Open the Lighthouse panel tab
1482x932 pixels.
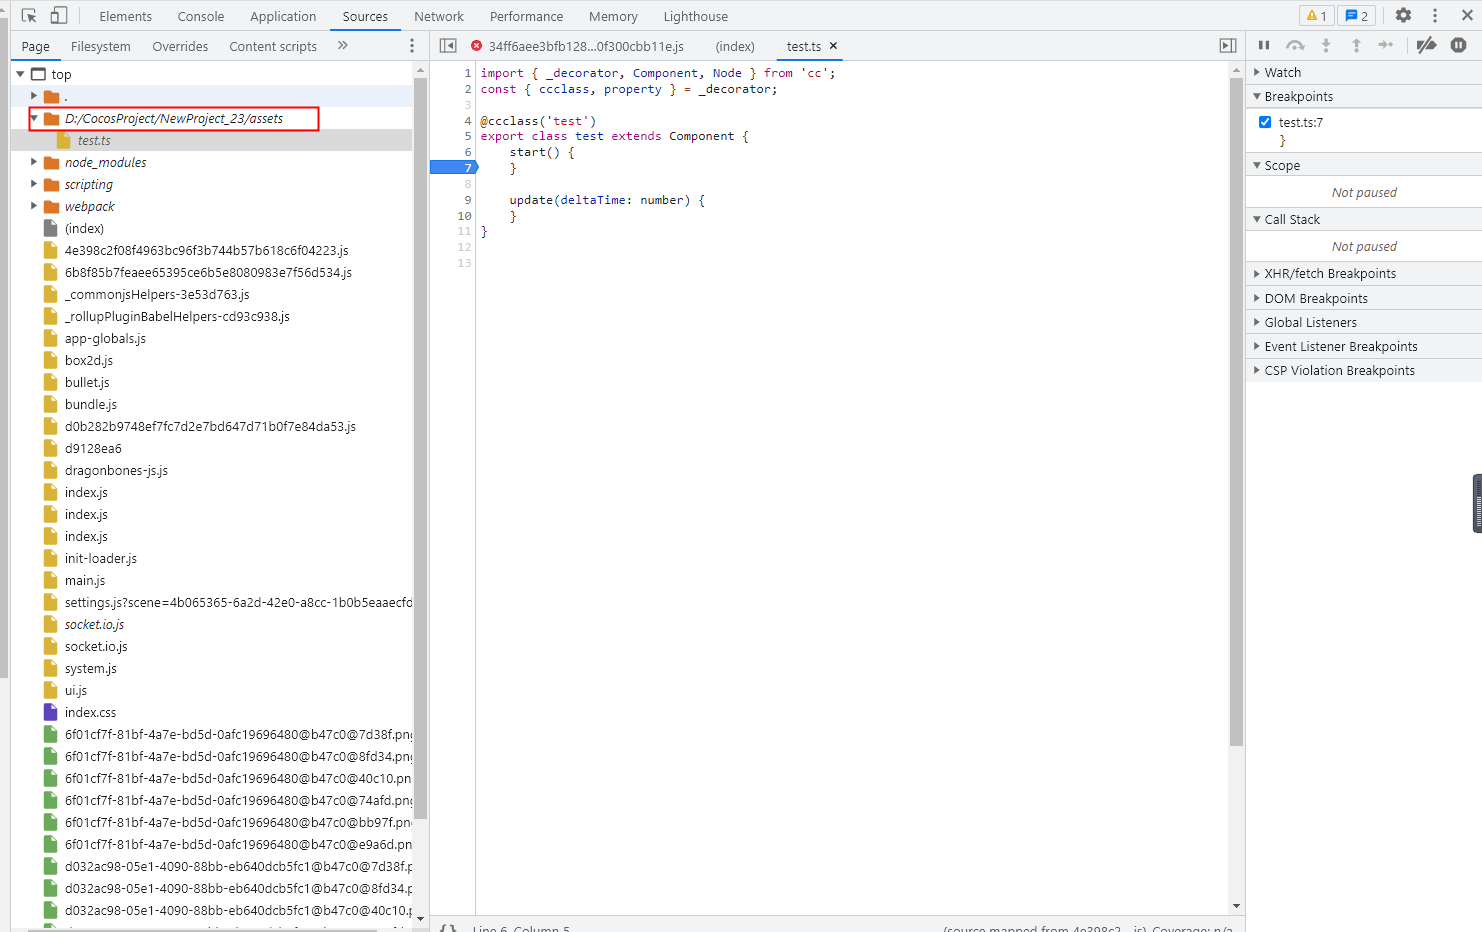pyautogui.click(x=696, y=16)
